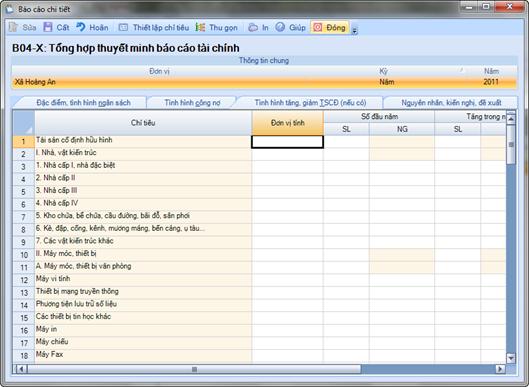Switch to Tình hình công nợ tab
The width and height of the screenshot is (529, 387).
pos(192,103)
